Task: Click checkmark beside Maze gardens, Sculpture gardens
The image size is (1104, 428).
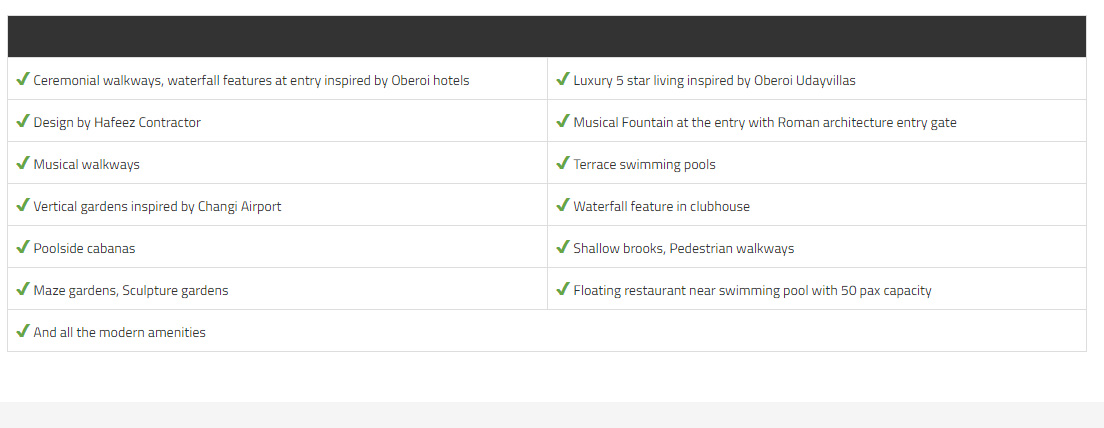Action: (23, 289)
